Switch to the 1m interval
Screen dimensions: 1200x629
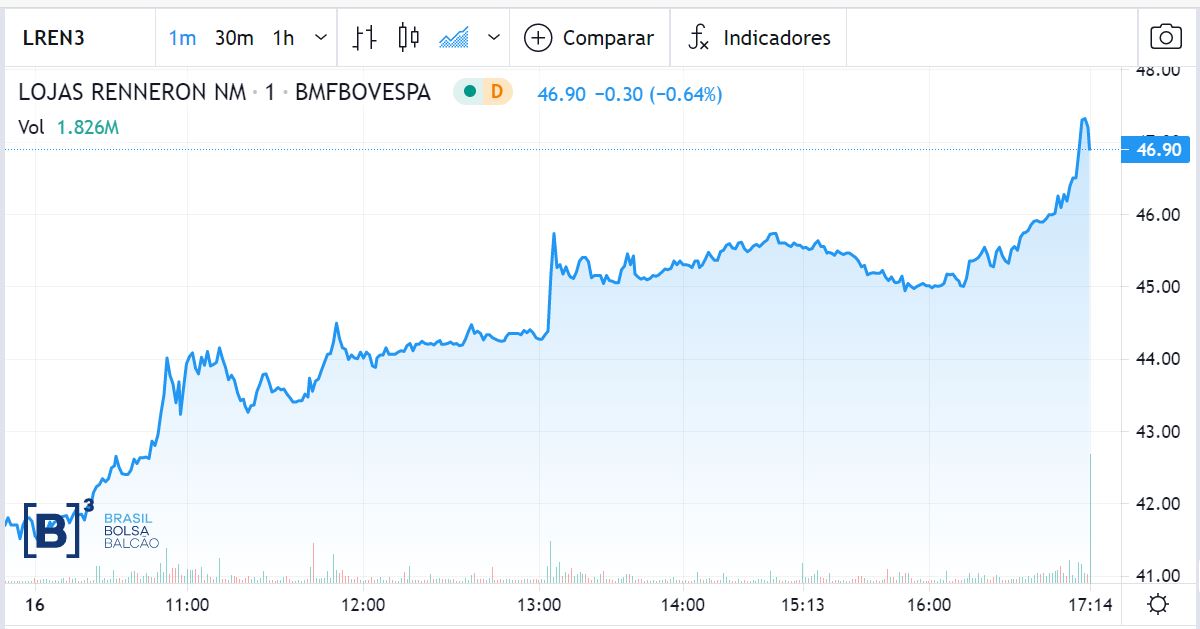[182, 38]
